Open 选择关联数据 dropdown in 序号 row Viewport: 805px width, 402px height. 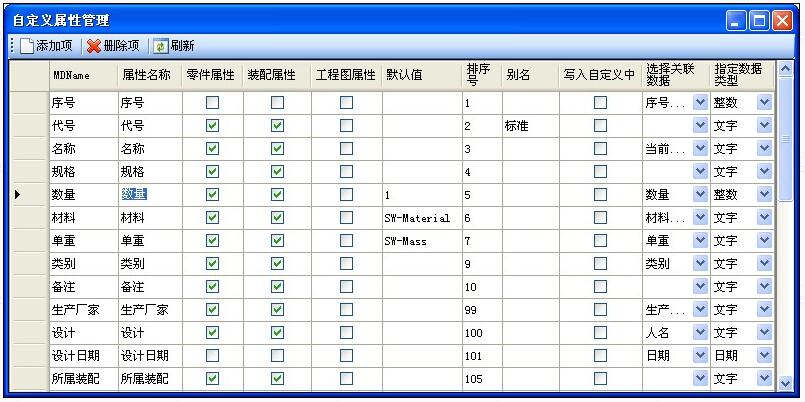point(700,103)
